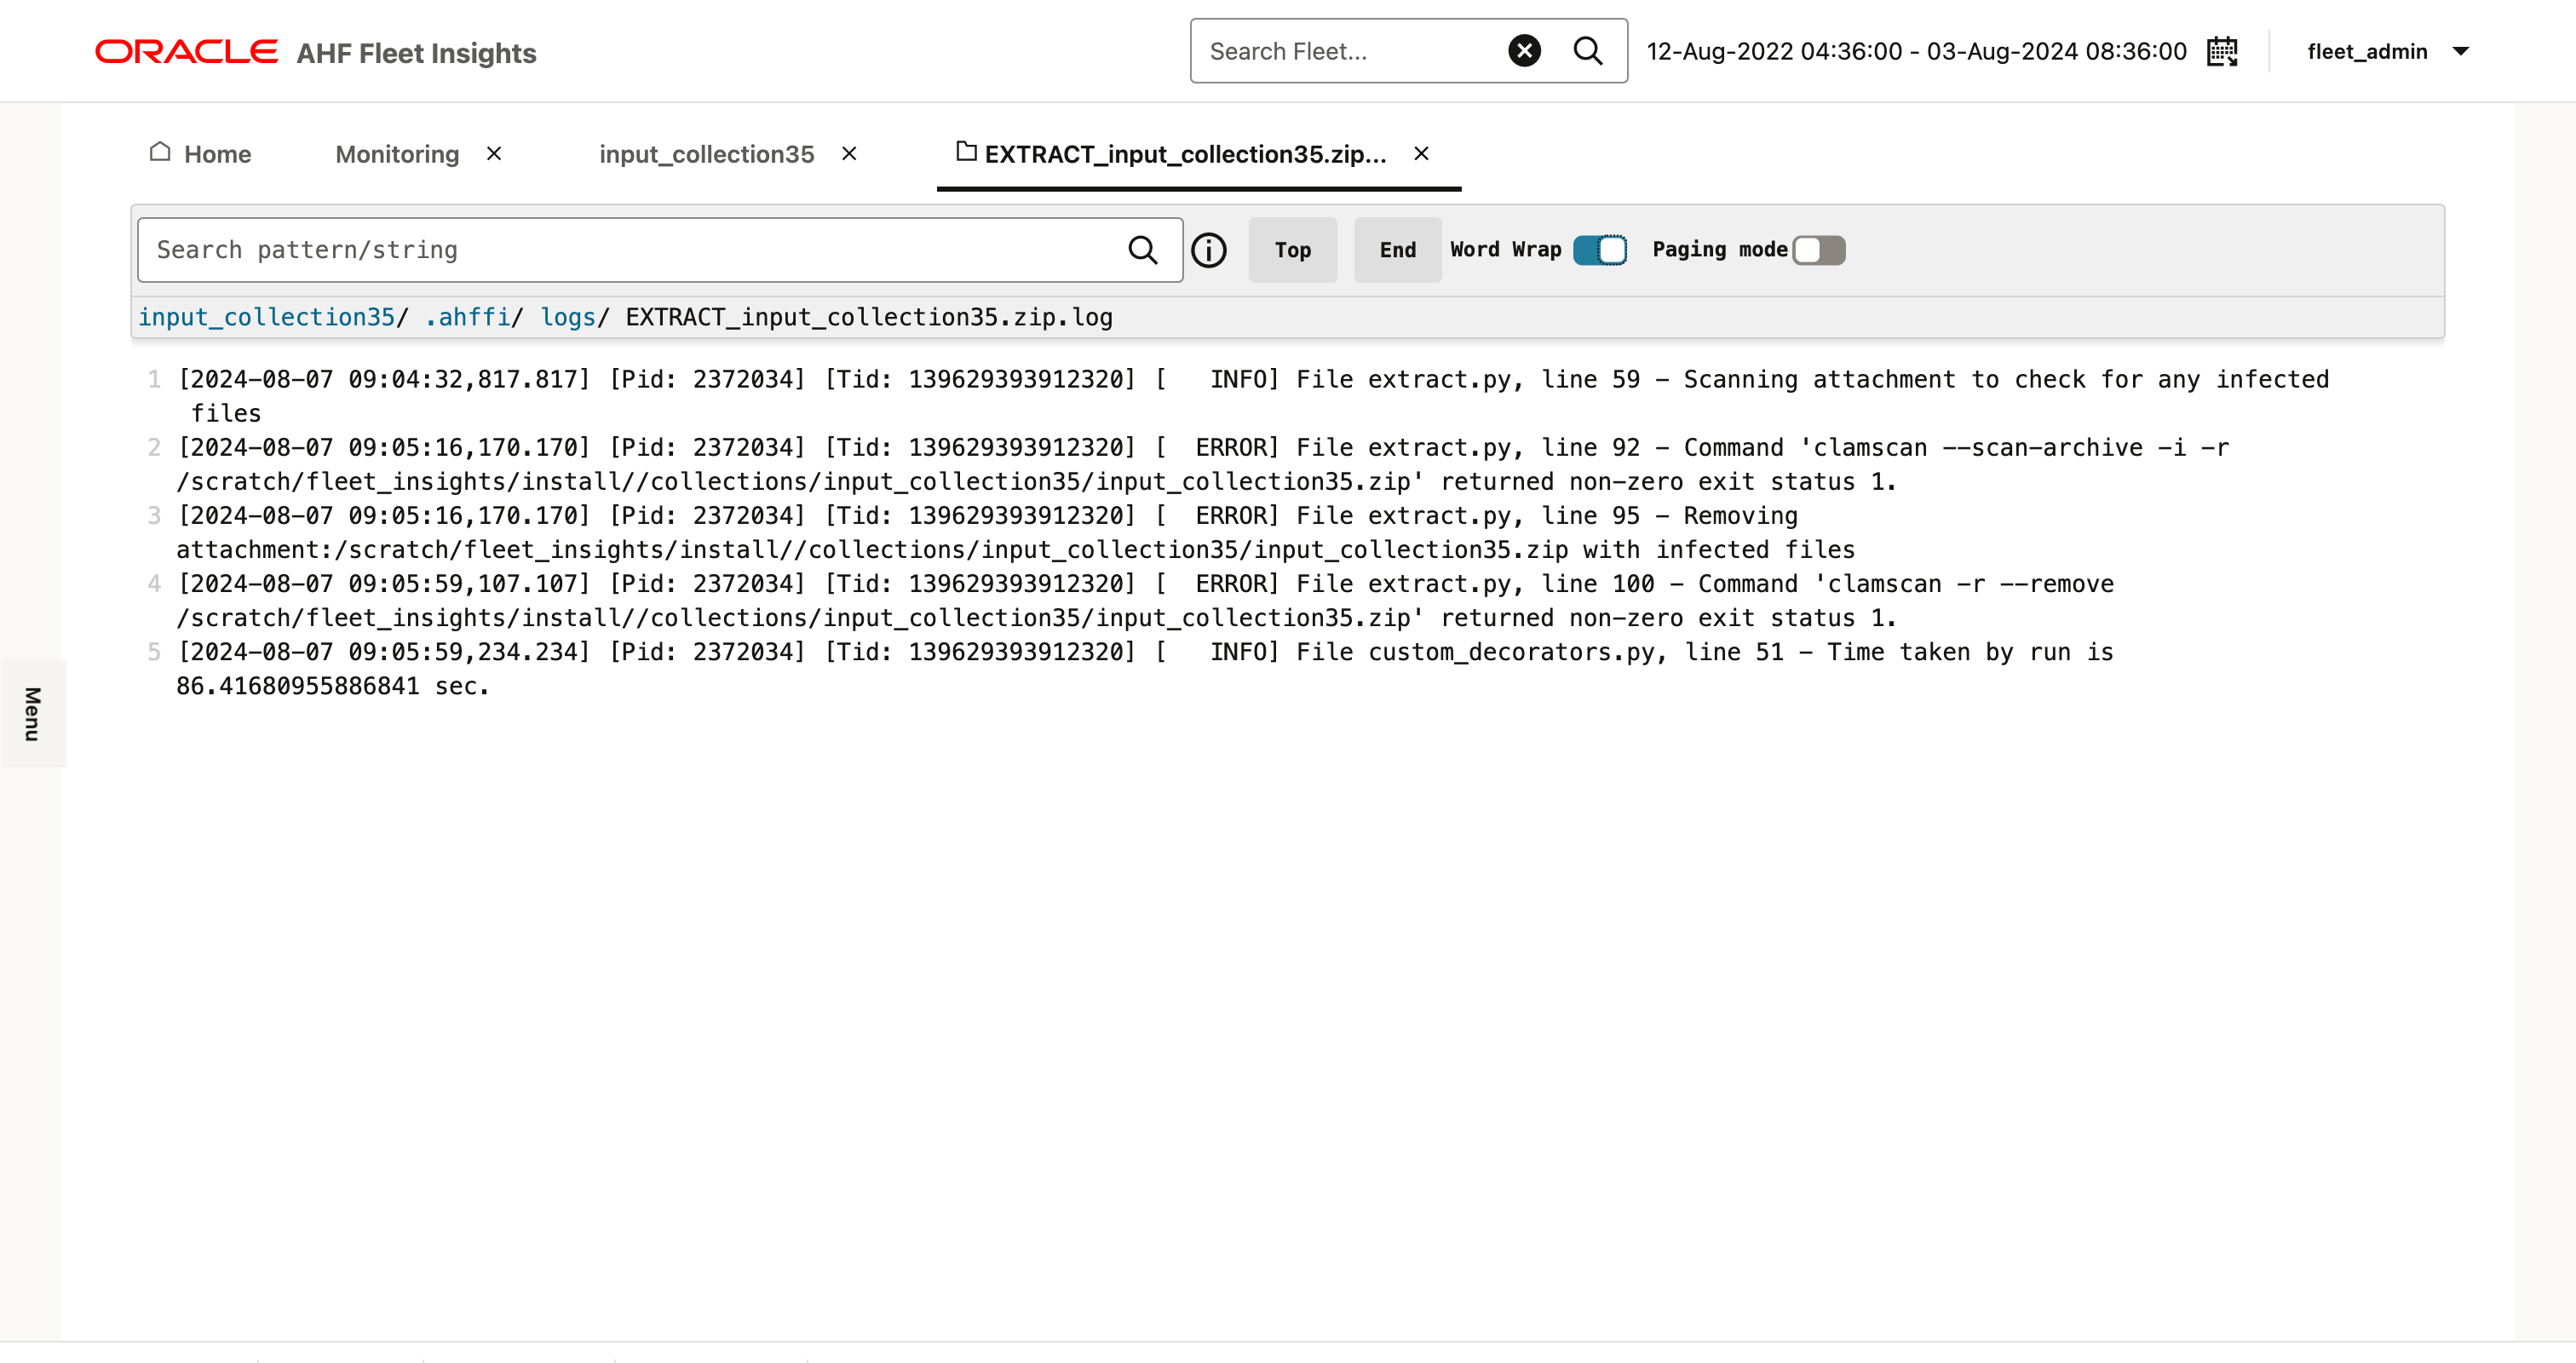2576x1363 pixels.
Task: Toggle Word Wrap off then view results
Action: tap(1602, 250)
